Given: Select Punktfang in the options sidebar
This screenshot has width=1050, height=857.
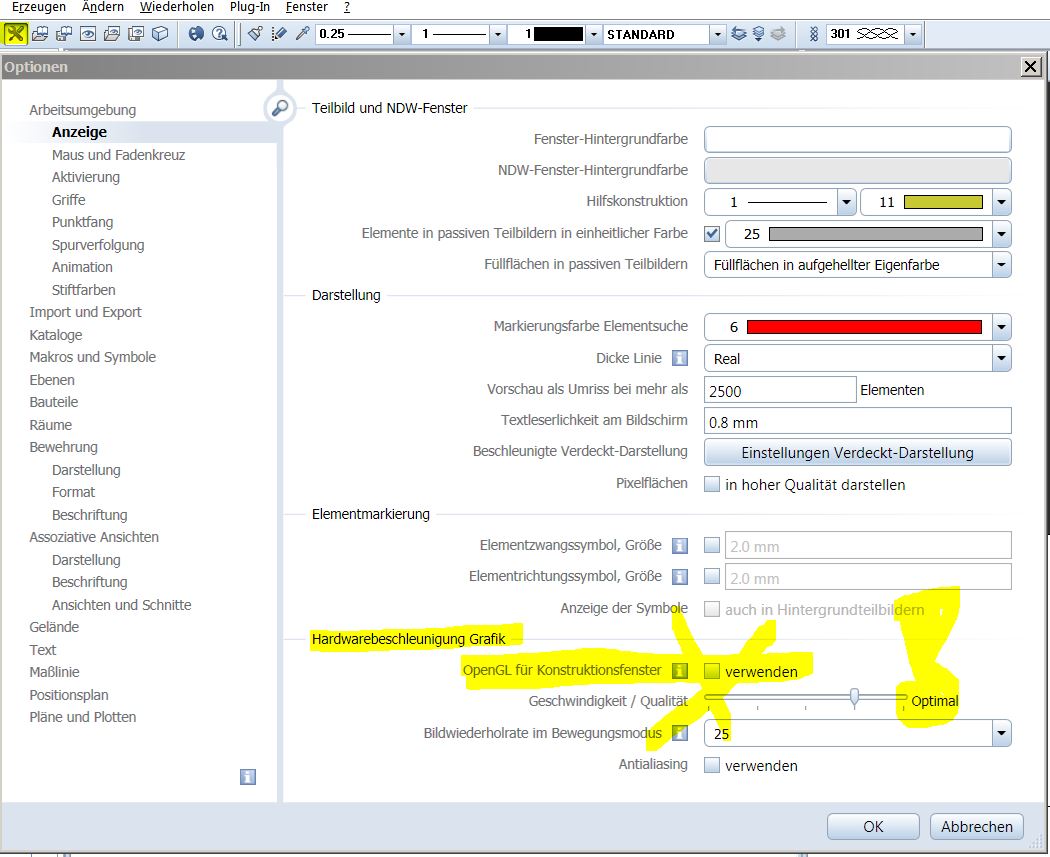Looking at the screenshot, I should point(82,222).
